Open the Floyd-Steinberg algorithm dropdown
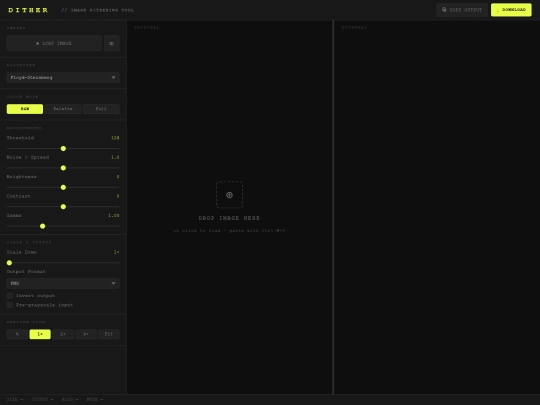 pos(63,77)
